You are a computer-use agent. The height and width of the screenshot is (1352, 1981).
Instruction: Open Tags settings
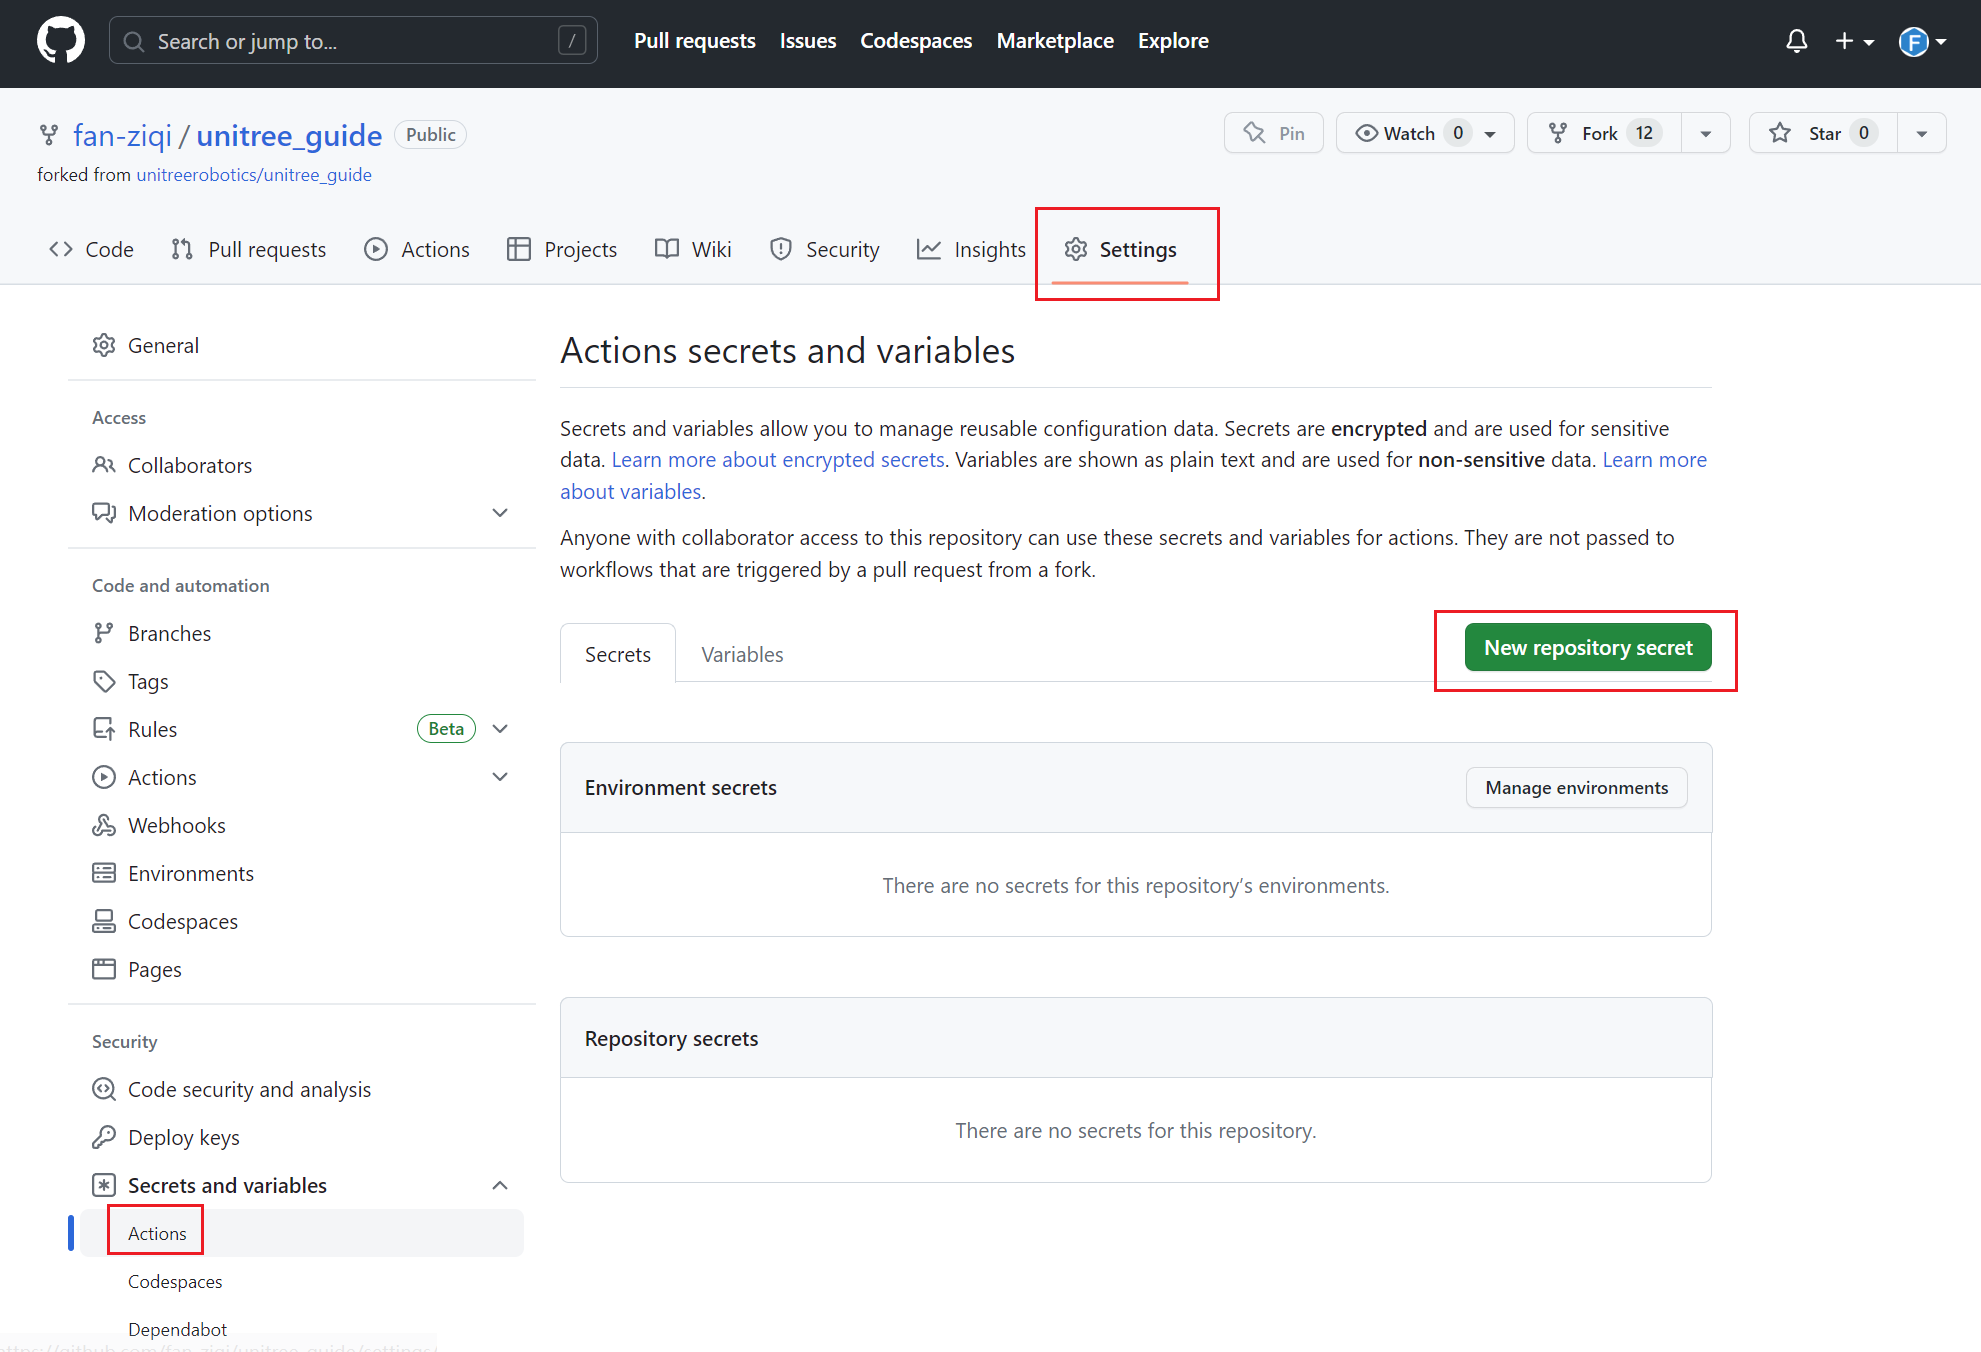302,681
